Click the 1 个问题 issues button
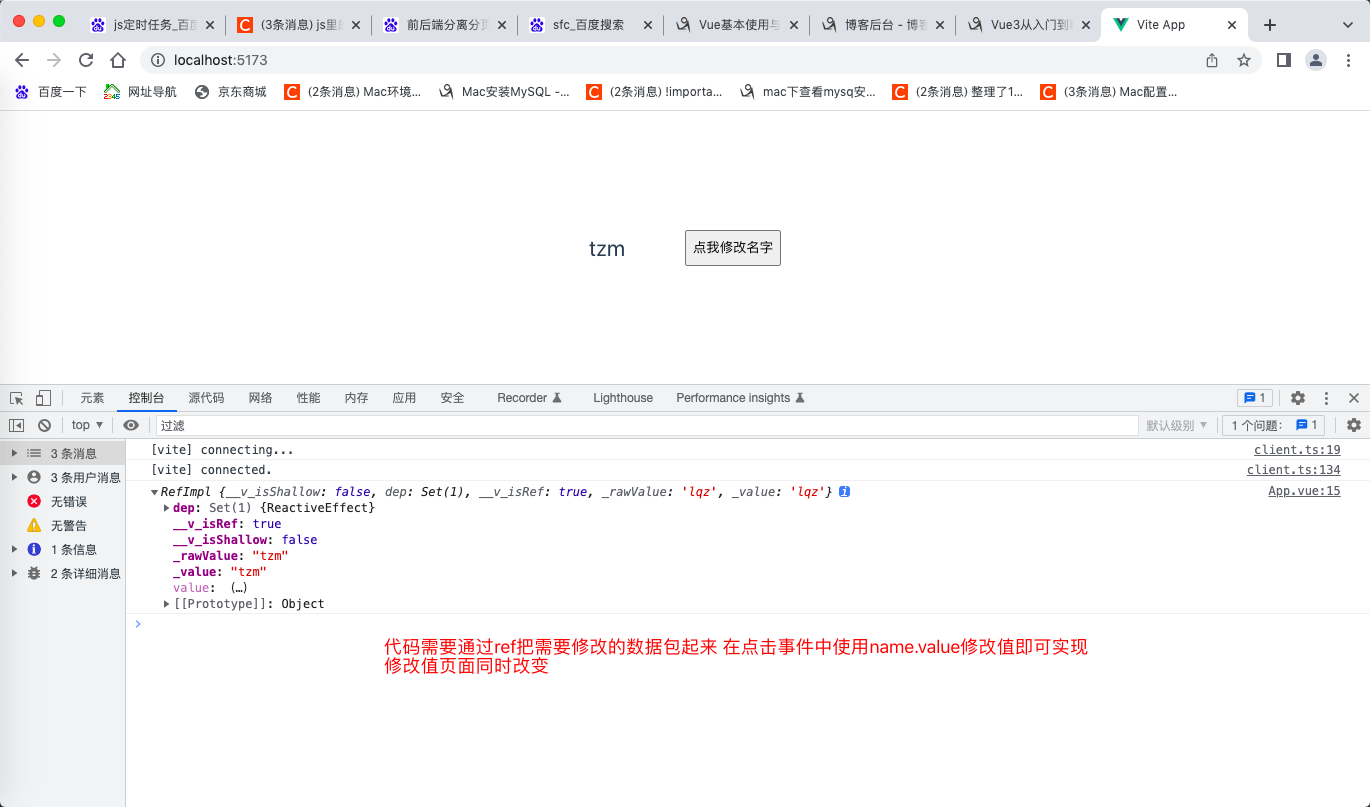The image size is (1370, 807). (1274, 425)
